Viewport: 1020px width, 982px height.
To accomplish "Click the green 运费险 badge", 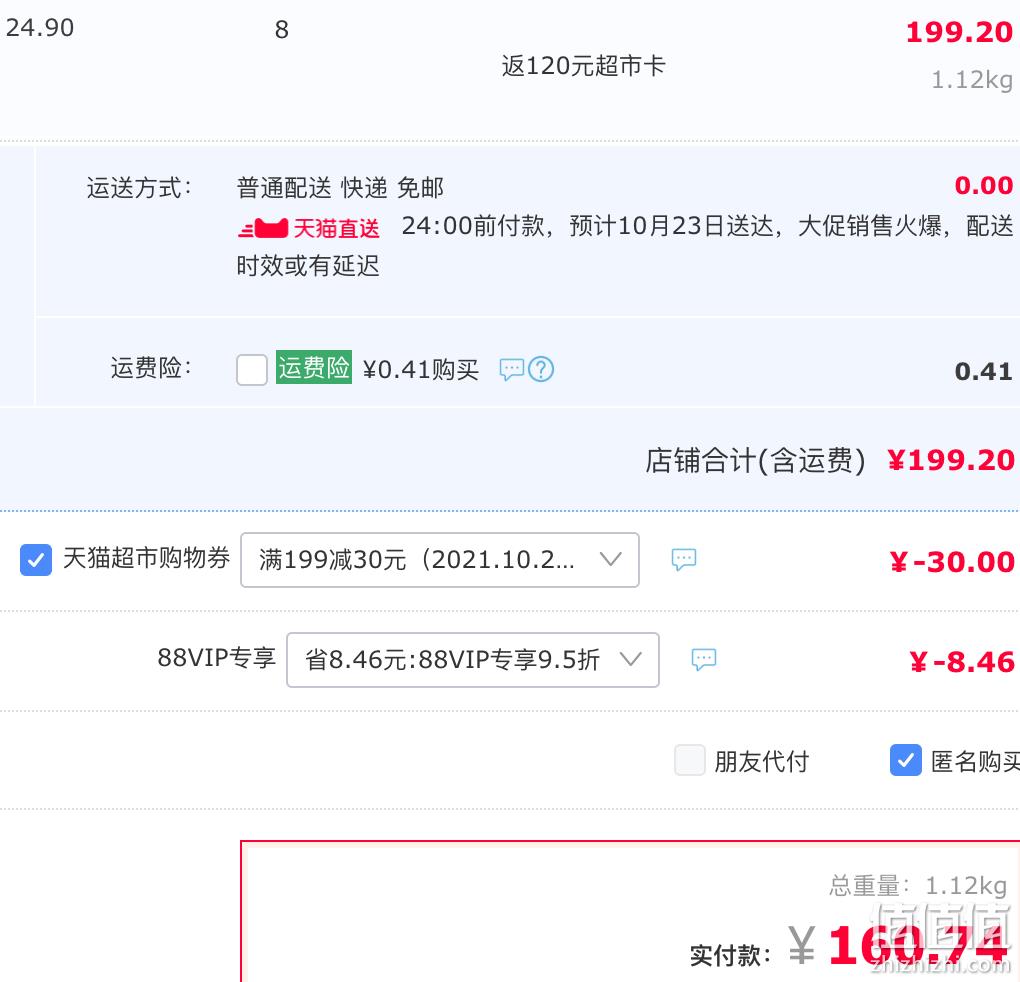I will pyautogui.click(x=314, y=367).
